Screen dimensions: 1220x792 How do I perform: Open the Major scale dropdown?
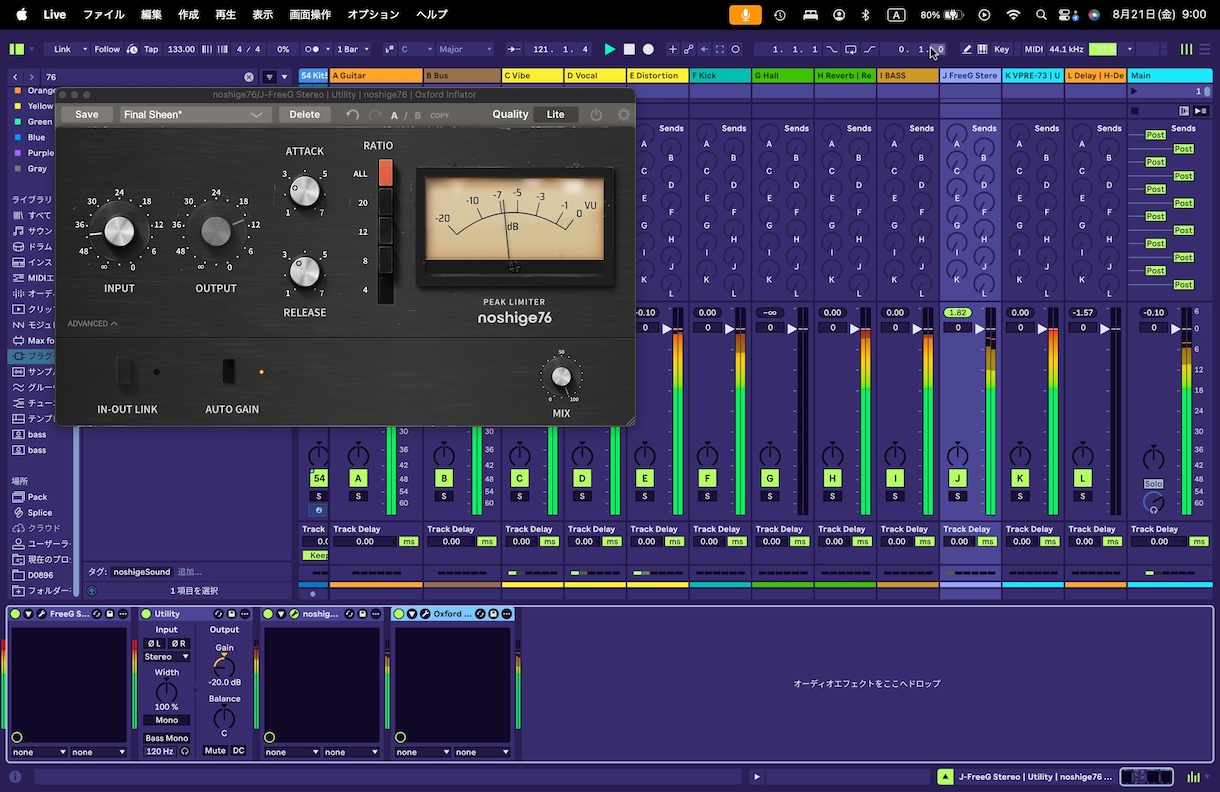pyautogui.click(x=465, y=49)
